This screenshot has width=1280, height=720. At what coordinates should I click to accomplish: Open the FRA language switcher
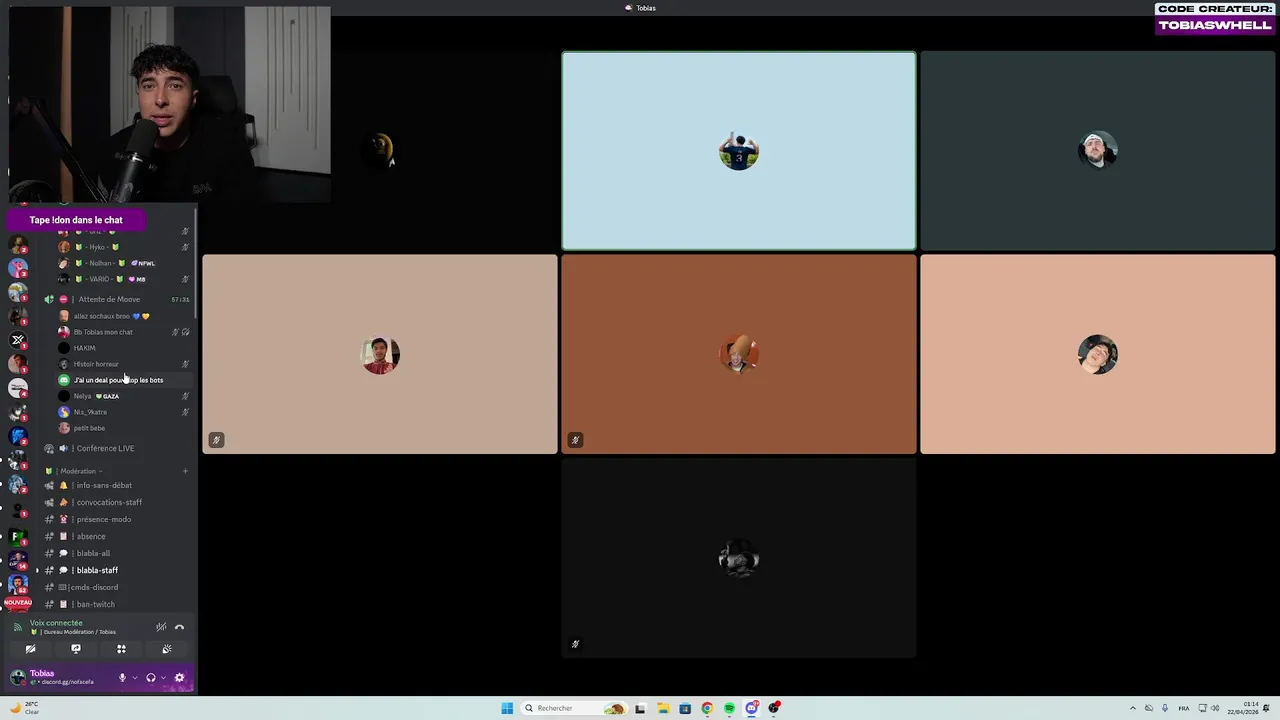coord(1186,708)
